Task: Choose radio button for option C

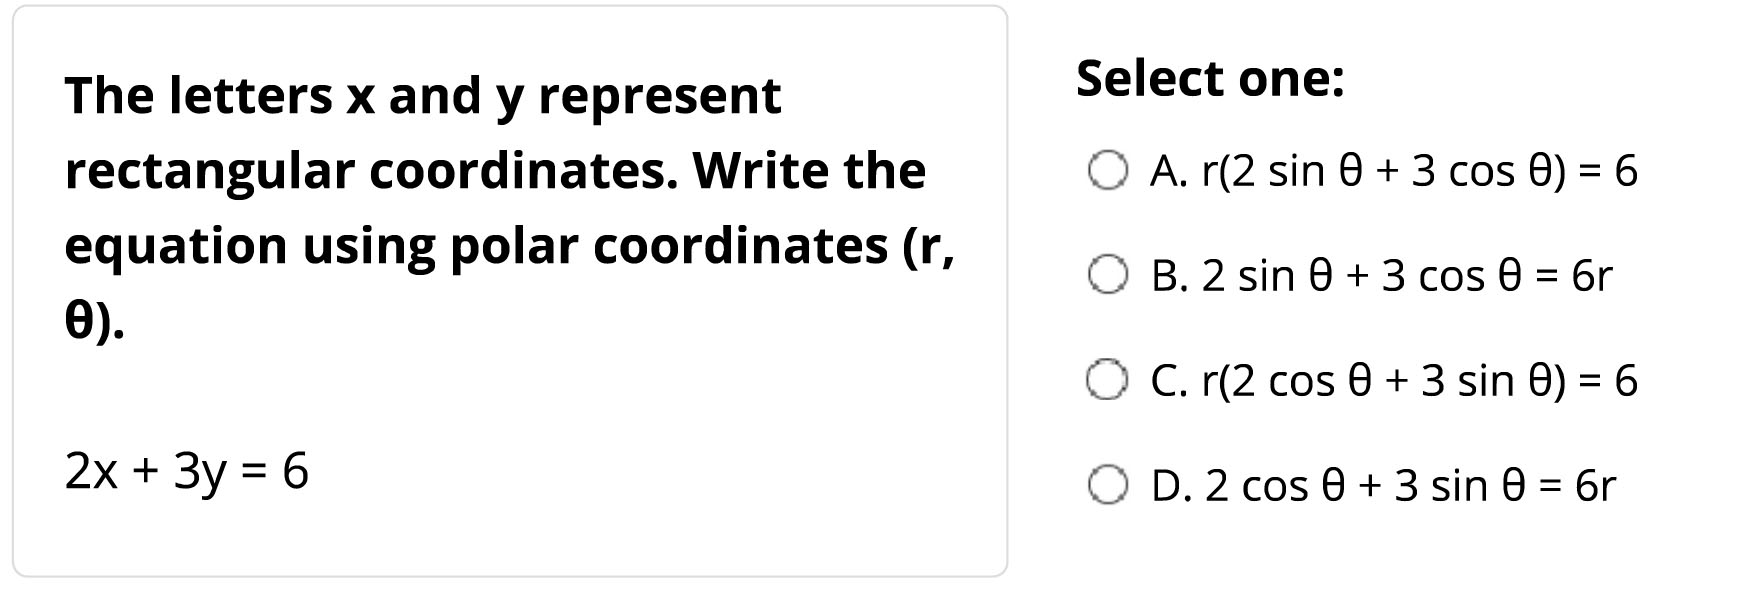Action: click(x=1108, y=381)
